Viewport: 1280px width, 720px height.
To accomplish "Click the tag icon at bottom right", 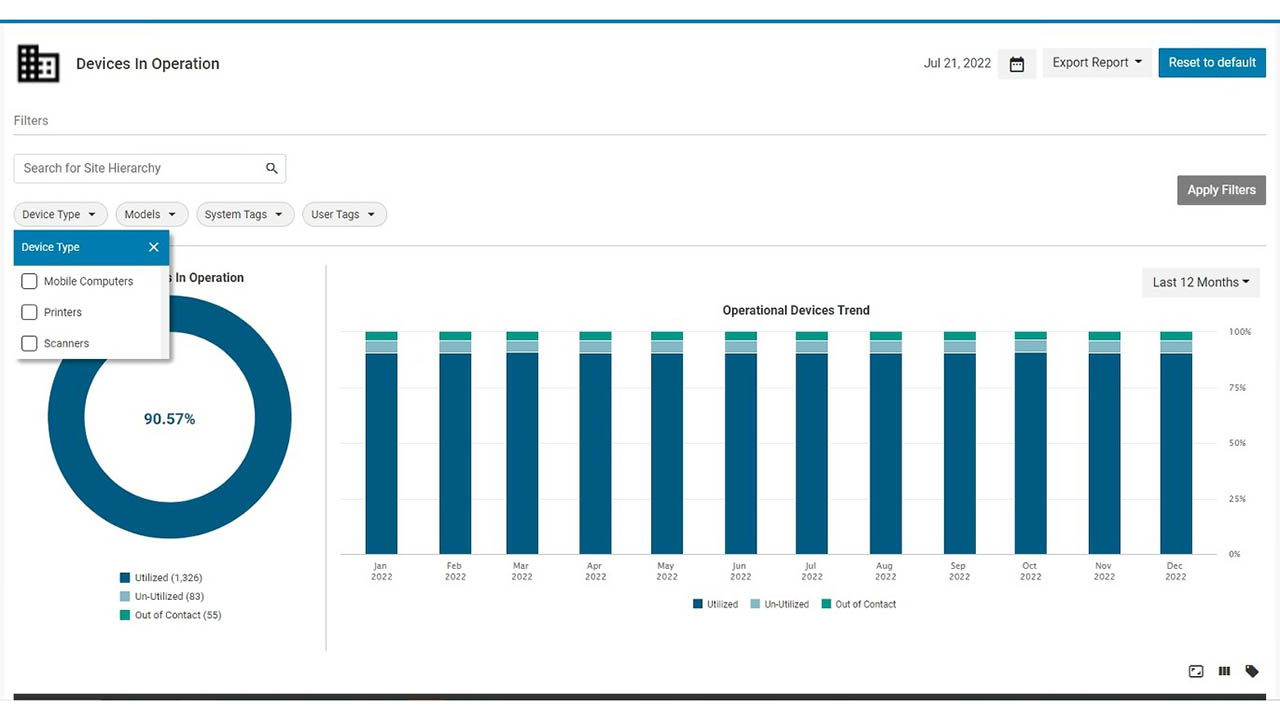I will tap(1252, 671).
